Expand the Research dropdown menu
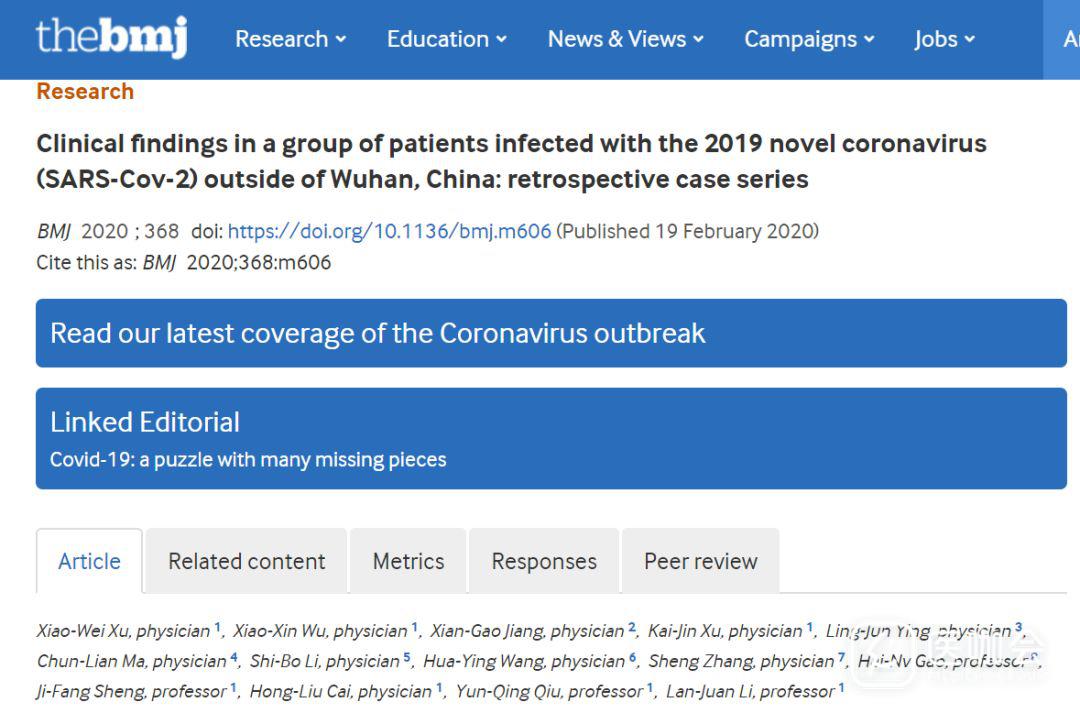 coord(290,39)
